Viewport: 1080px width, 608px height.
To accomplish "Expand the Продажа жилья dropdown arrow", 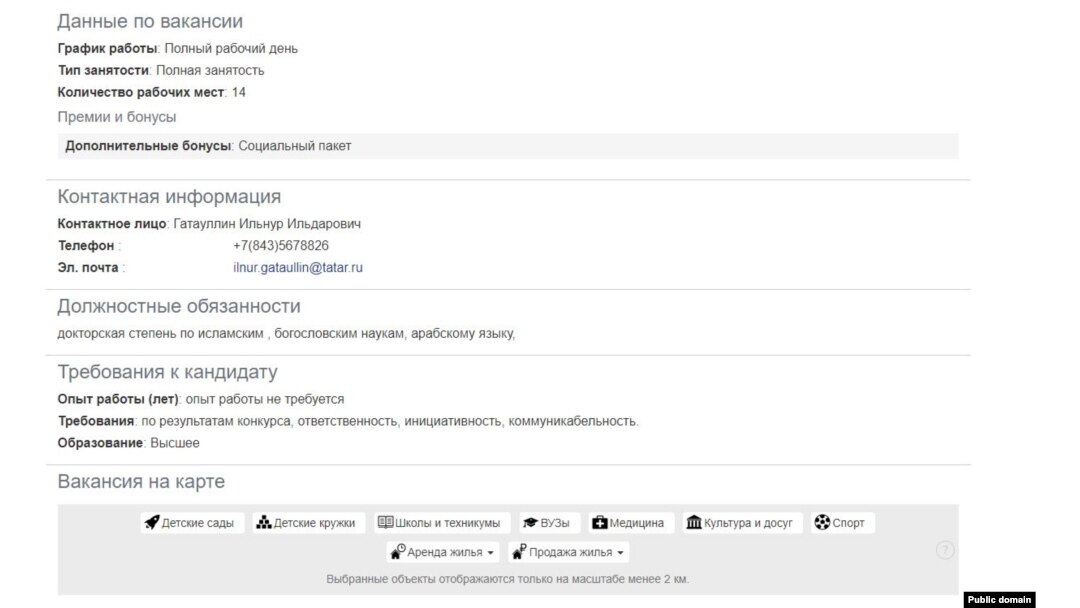I will 620,553.
